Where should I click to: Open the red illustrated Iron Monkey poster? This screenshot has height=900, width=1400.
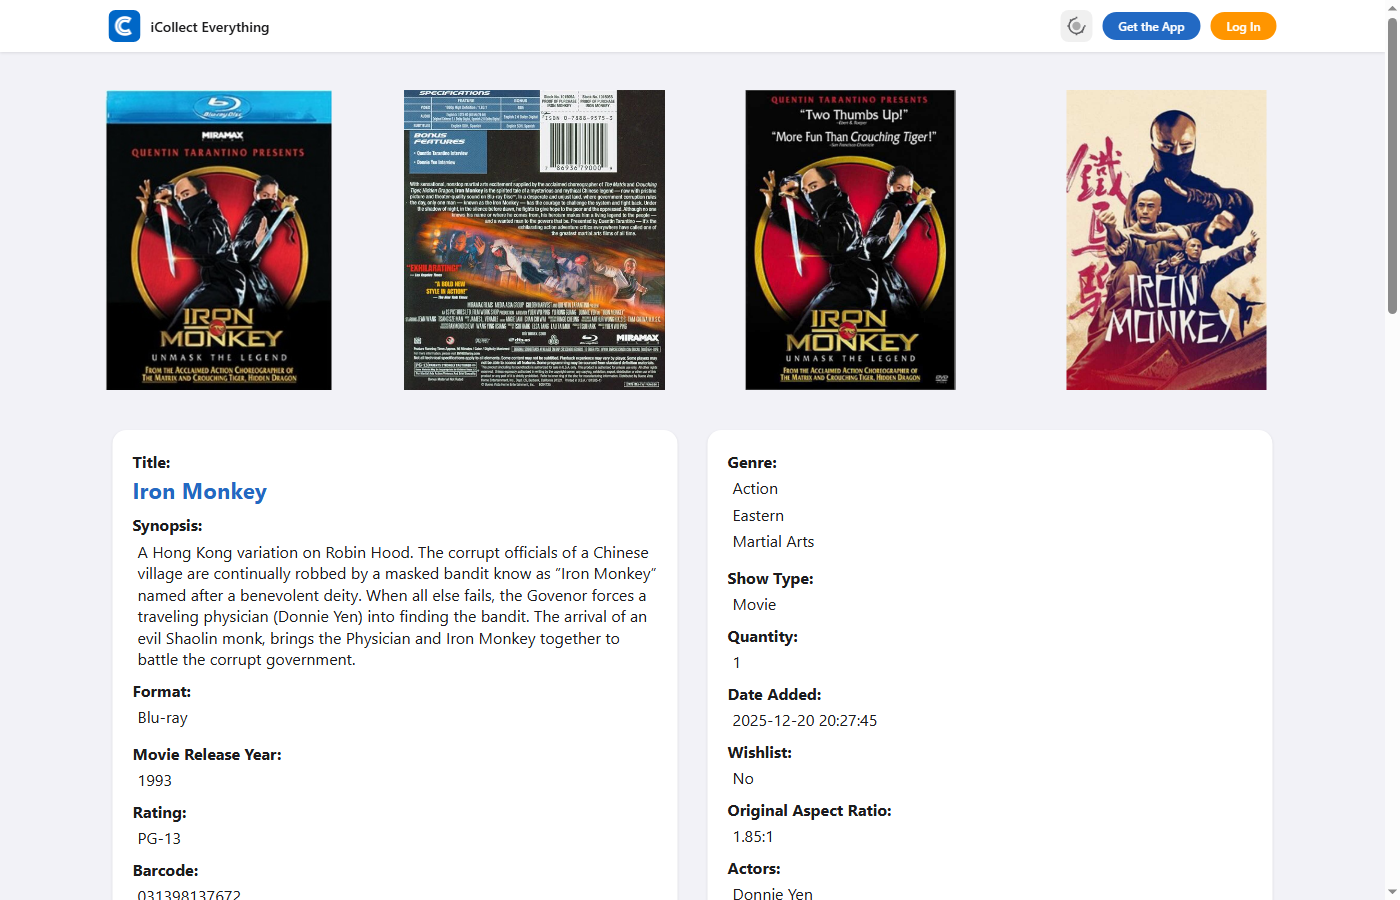click(1166, 240)
